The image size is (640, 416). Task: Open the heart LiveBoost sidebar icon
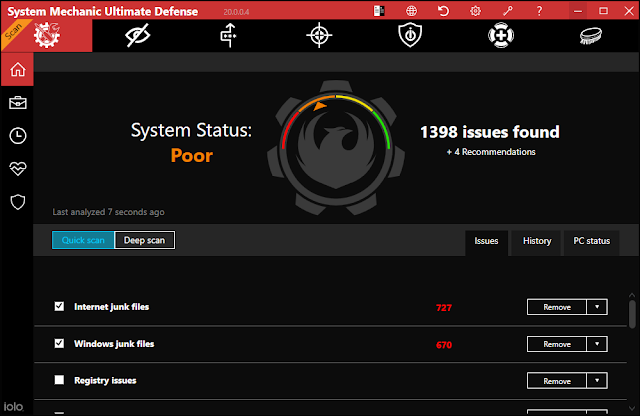click(18, 169)
